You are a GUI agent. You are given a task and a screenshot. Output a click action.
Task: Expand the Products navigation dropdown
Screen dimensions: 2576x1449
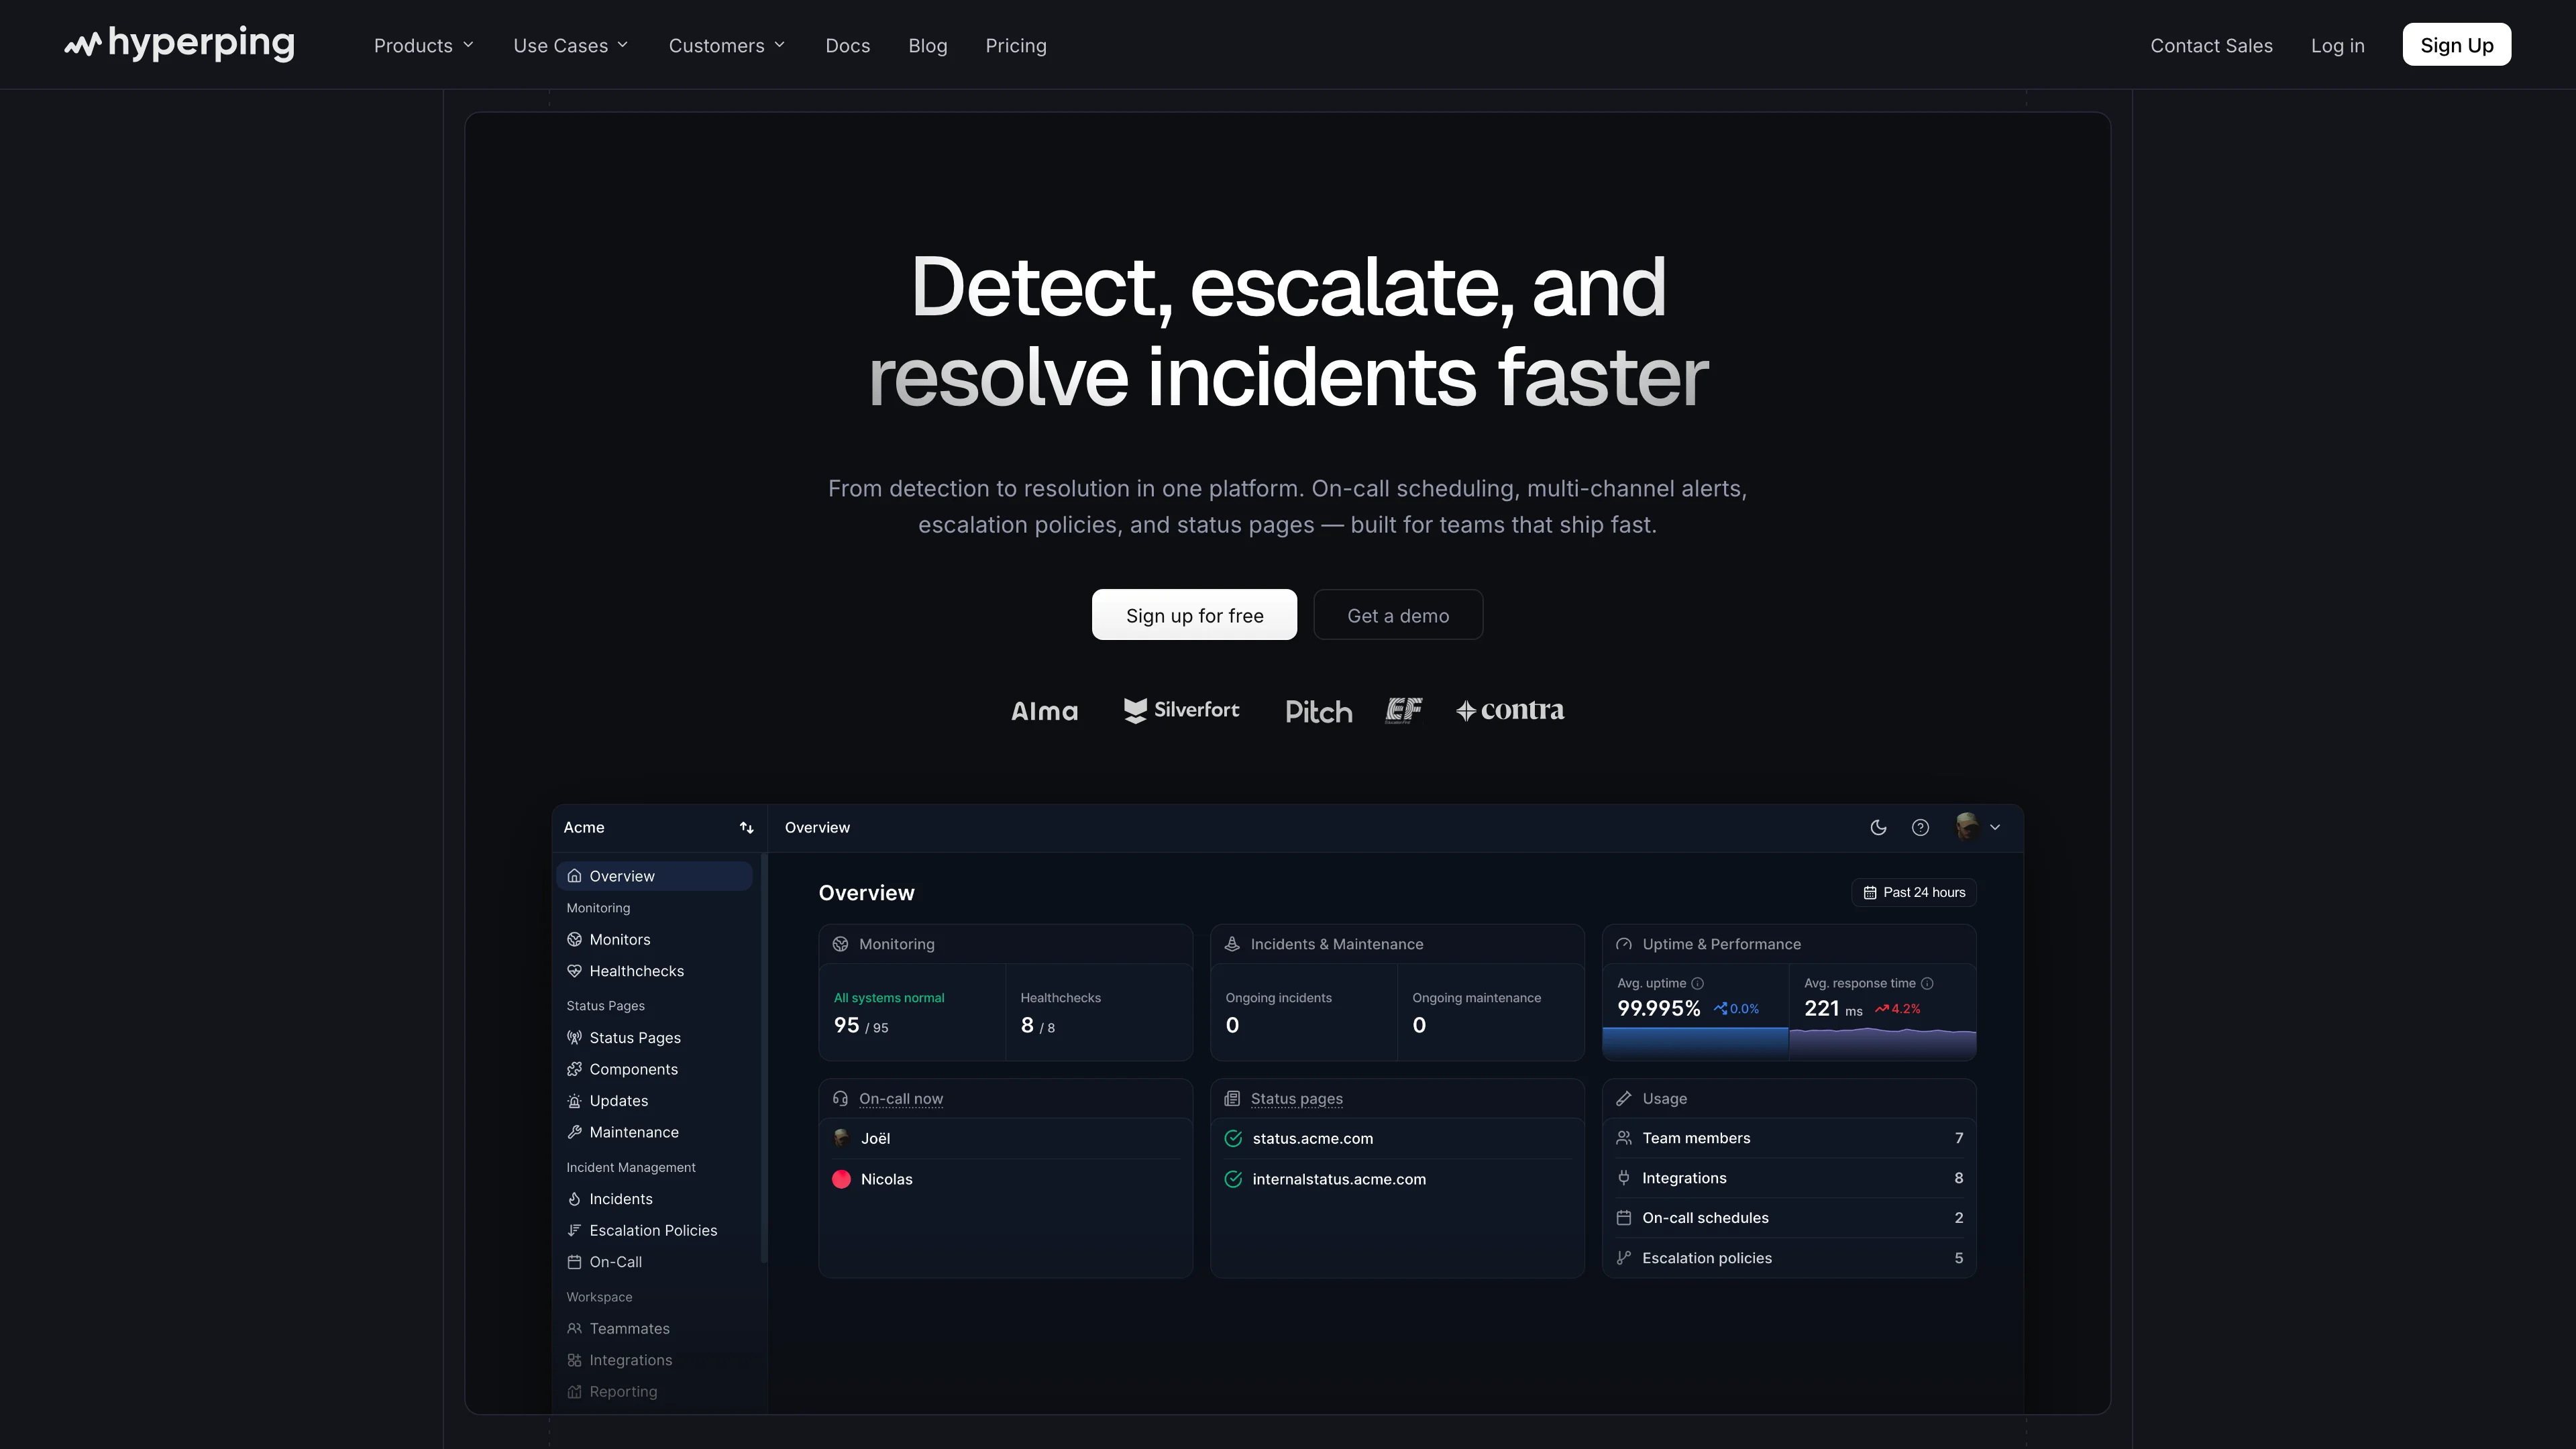pyautogui.click(x=423, y=45)
